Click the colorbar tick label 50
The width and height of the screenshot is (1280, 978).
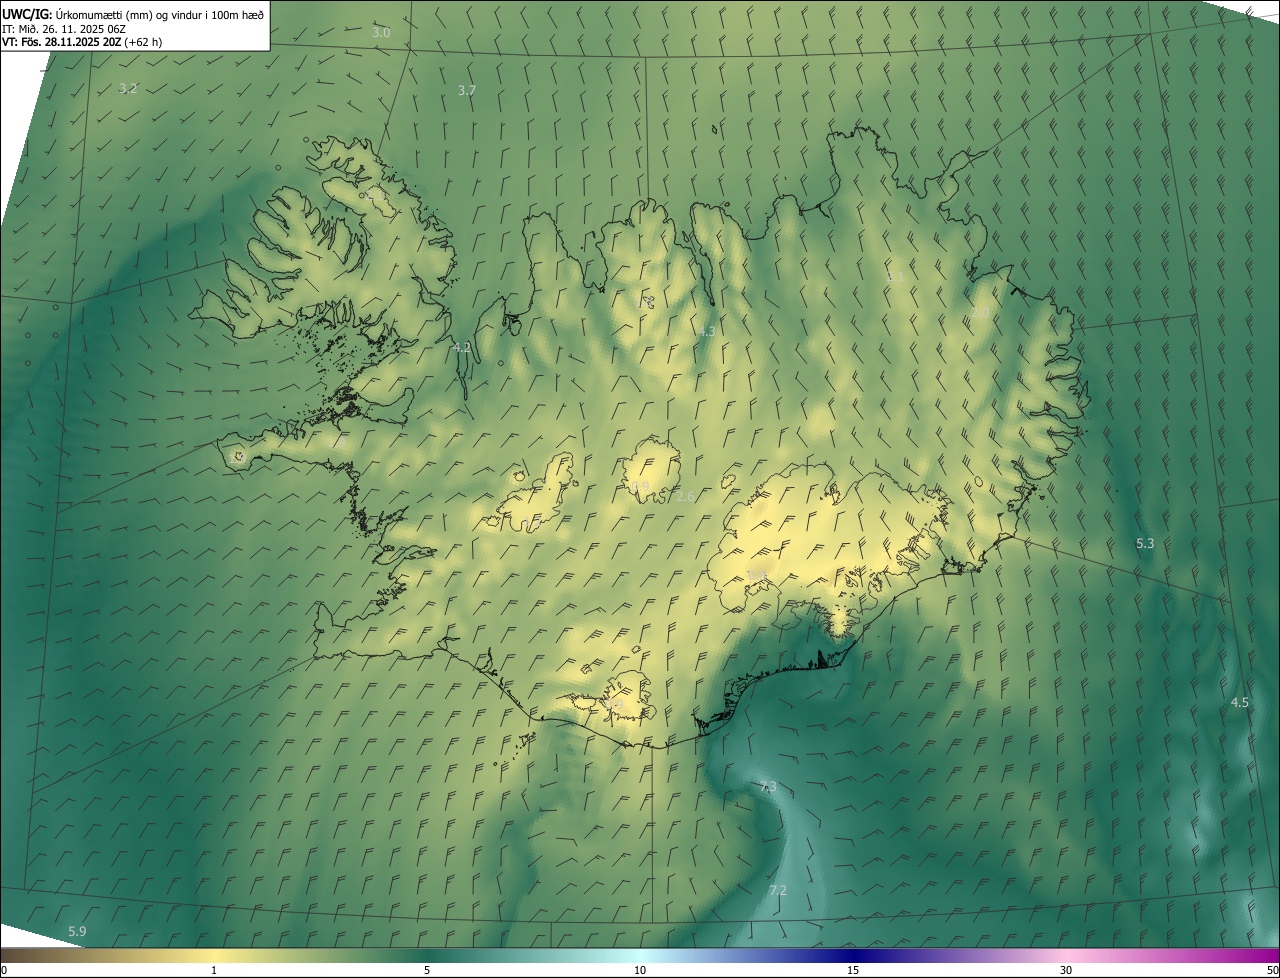1272,971
